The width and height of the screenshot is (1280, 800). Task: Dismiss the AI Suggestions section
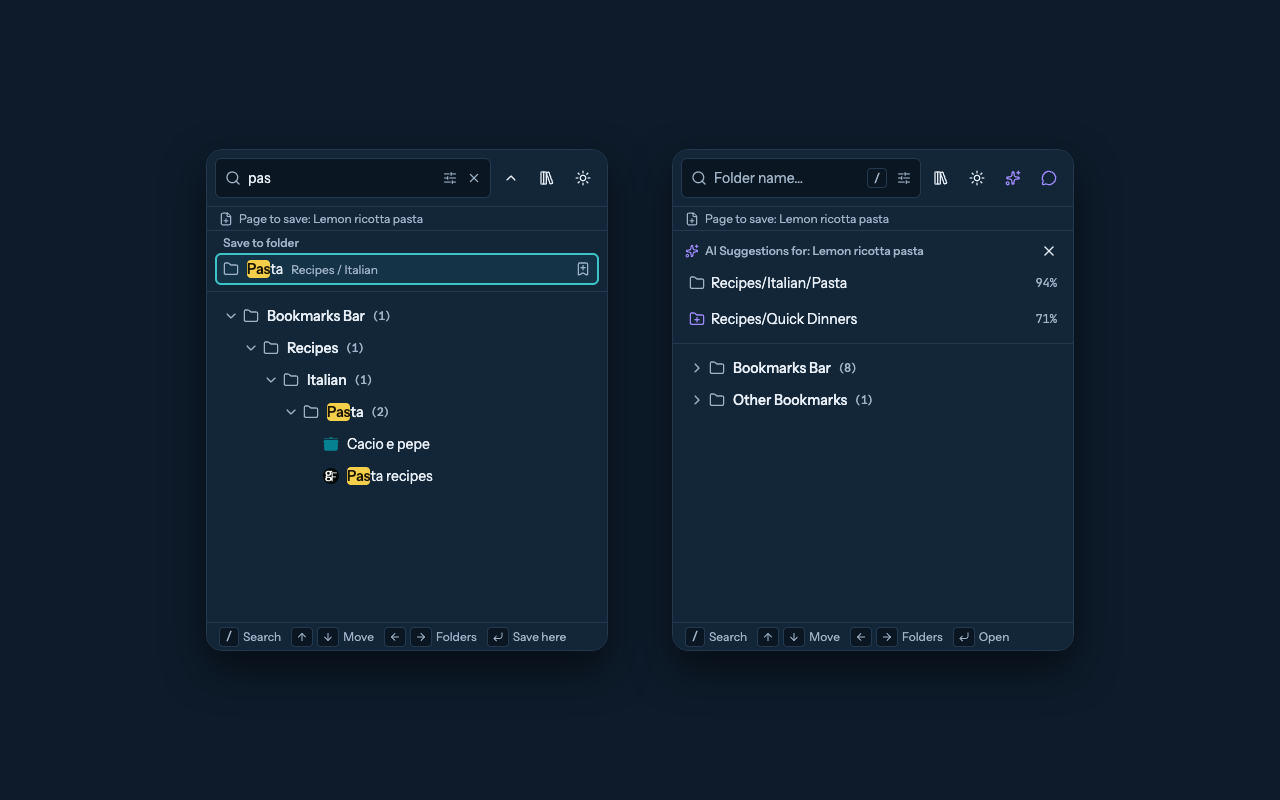pyautogui.click(x=1049, y=251)
